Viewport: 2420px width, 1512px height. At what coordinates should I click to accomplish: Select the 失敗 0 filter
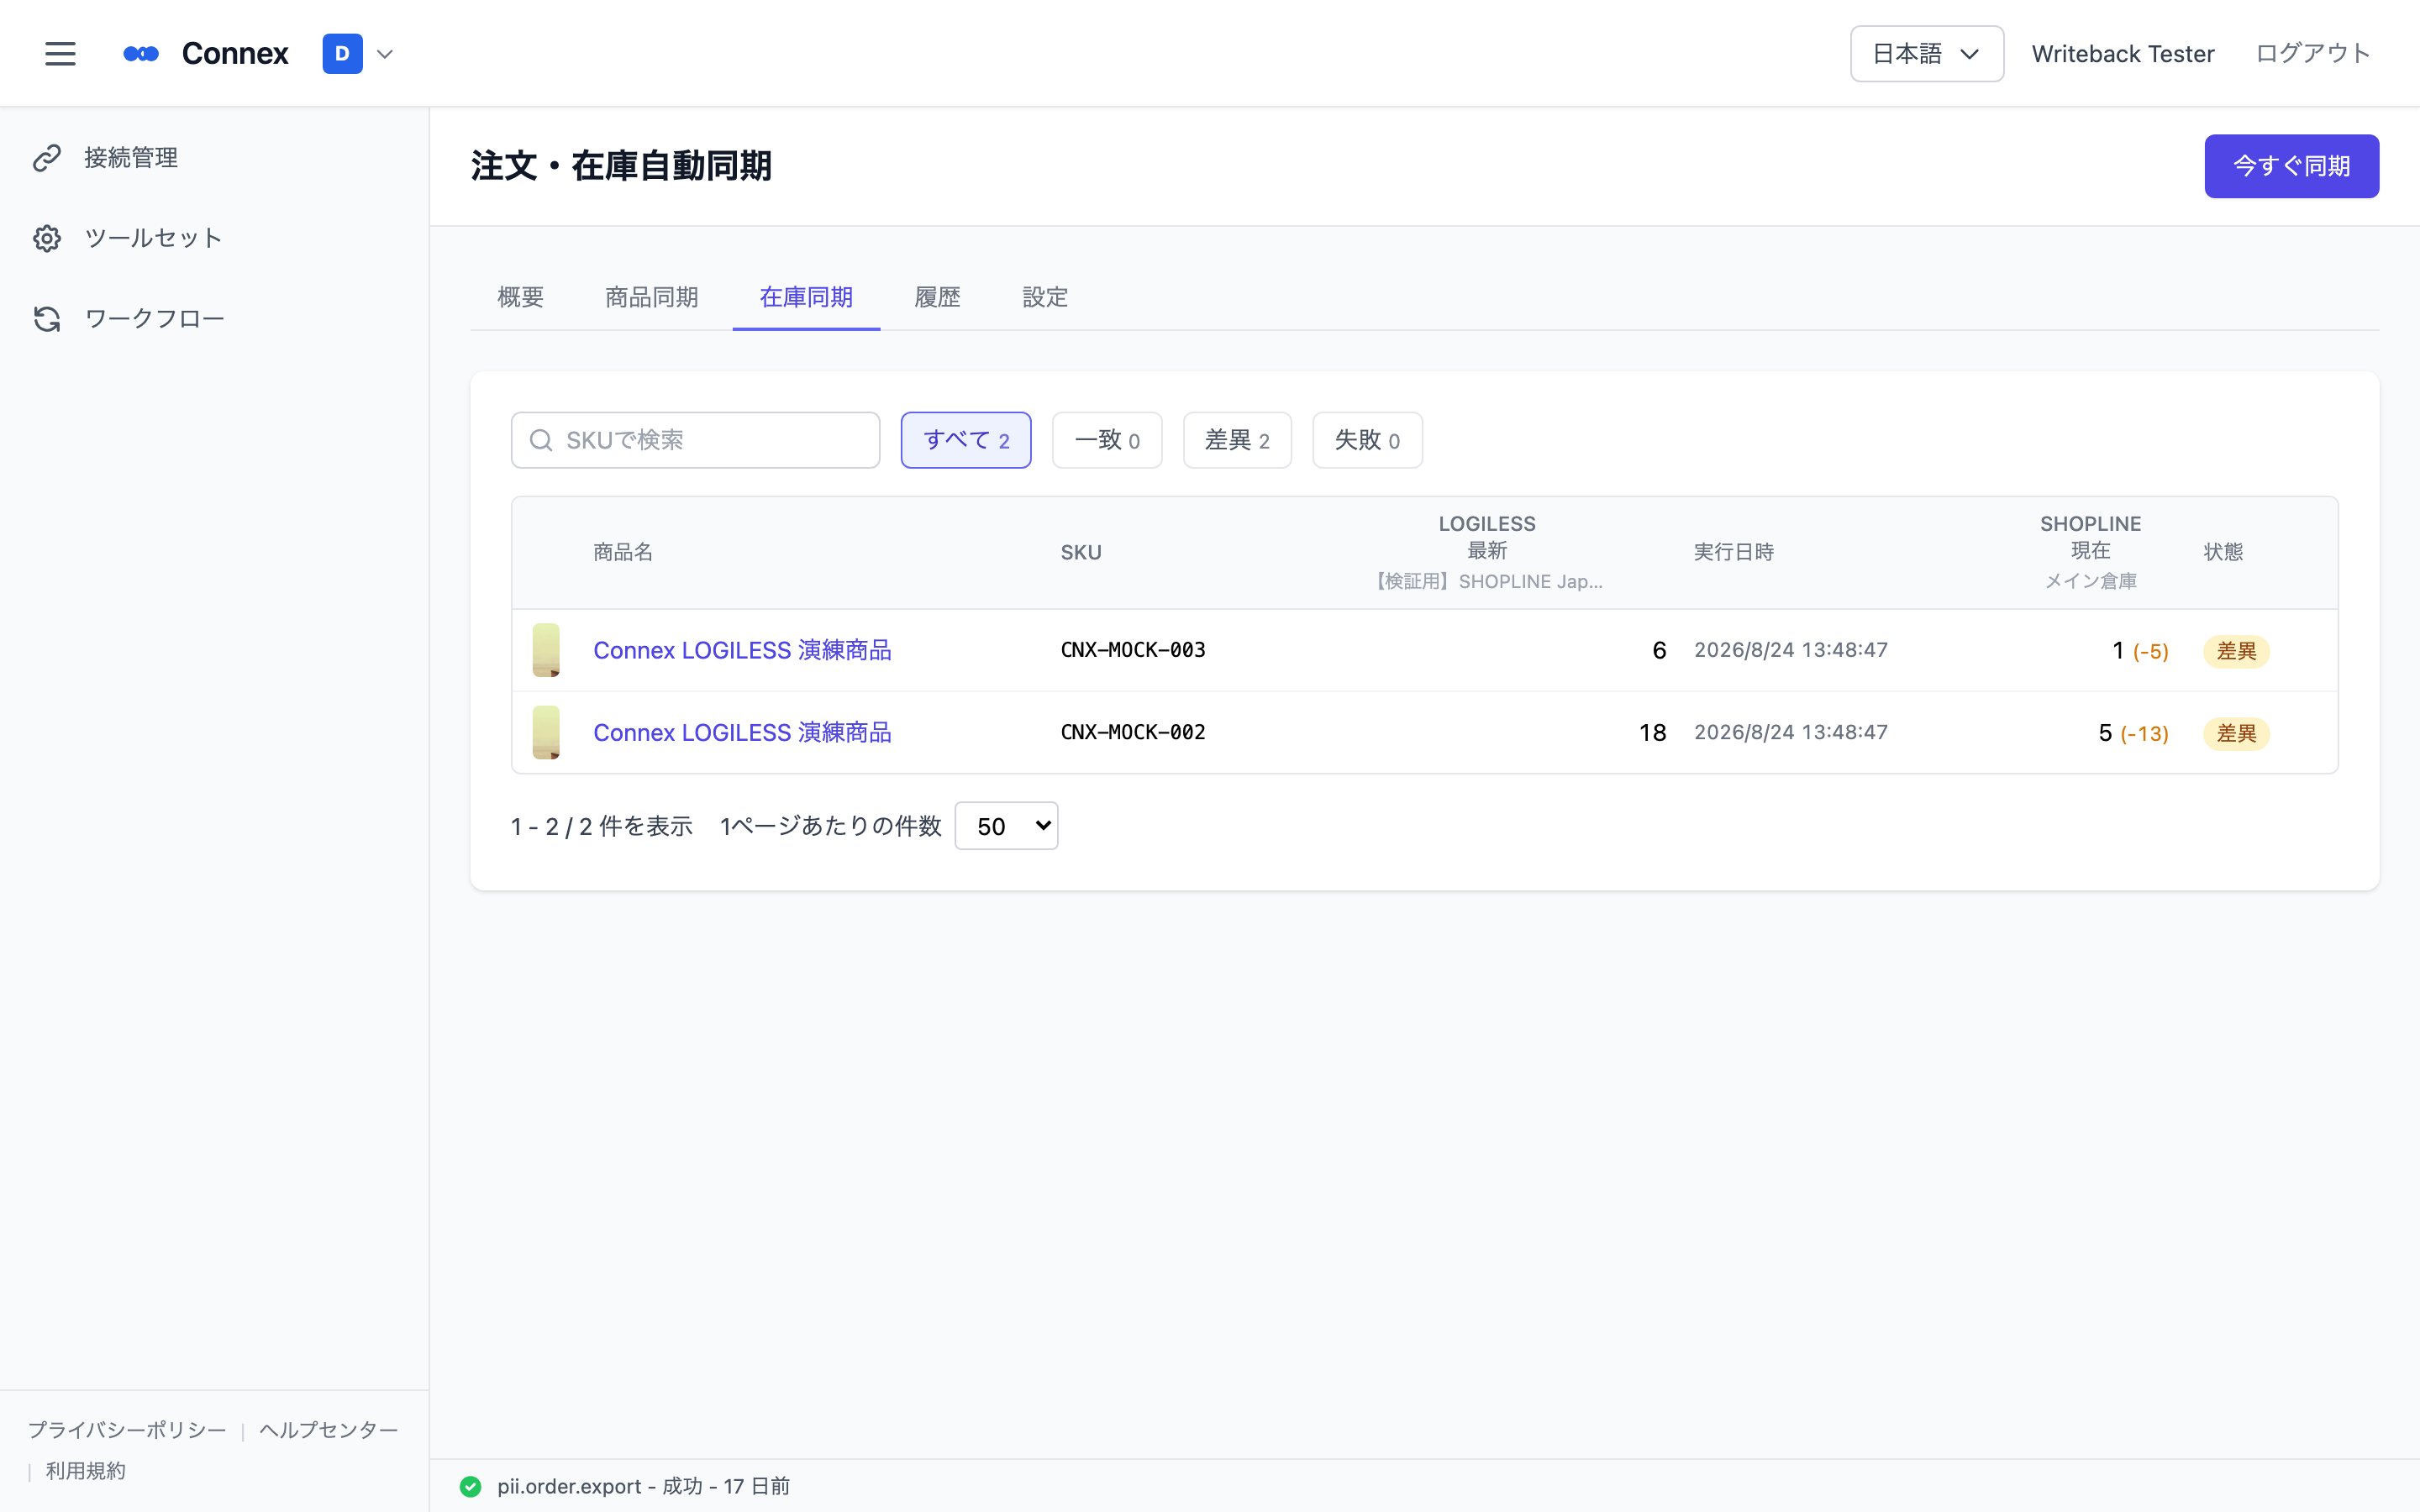pos(1367,440)
